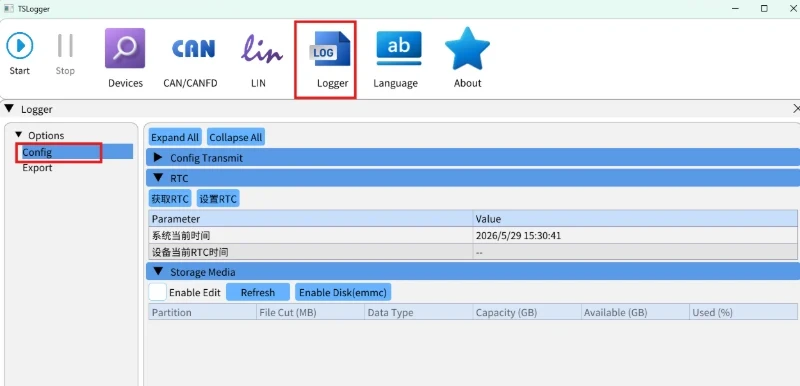Click the 获取RTC button

tap(170, 199)
